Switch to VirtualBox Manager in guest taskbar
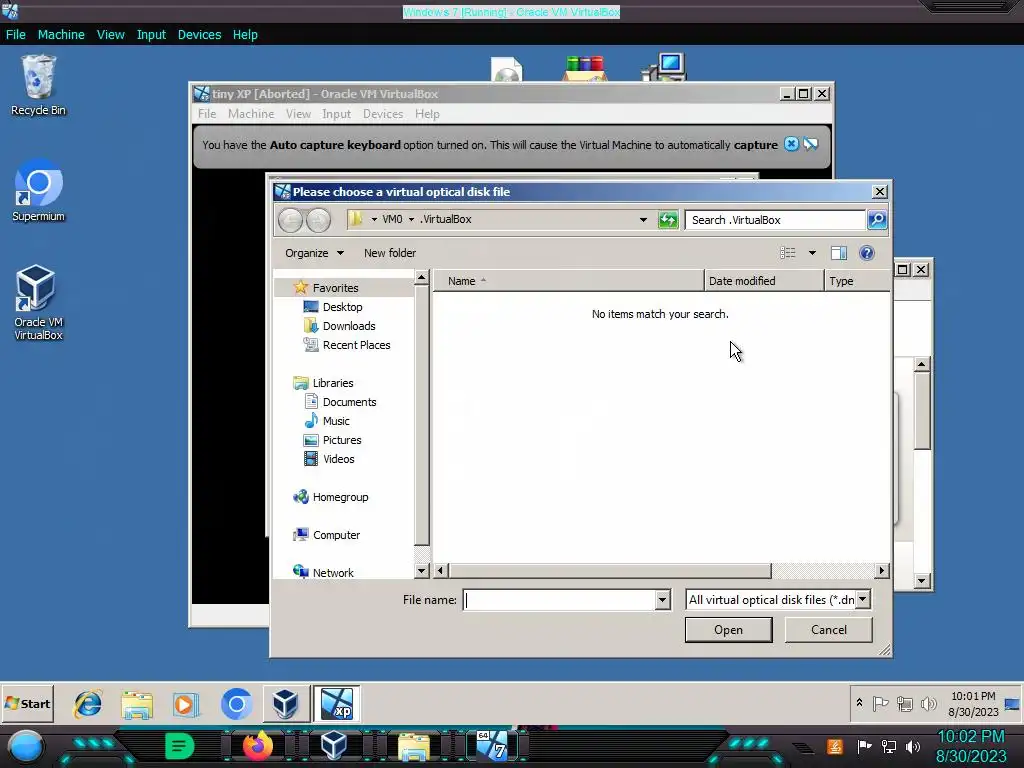 pos(285,704)
